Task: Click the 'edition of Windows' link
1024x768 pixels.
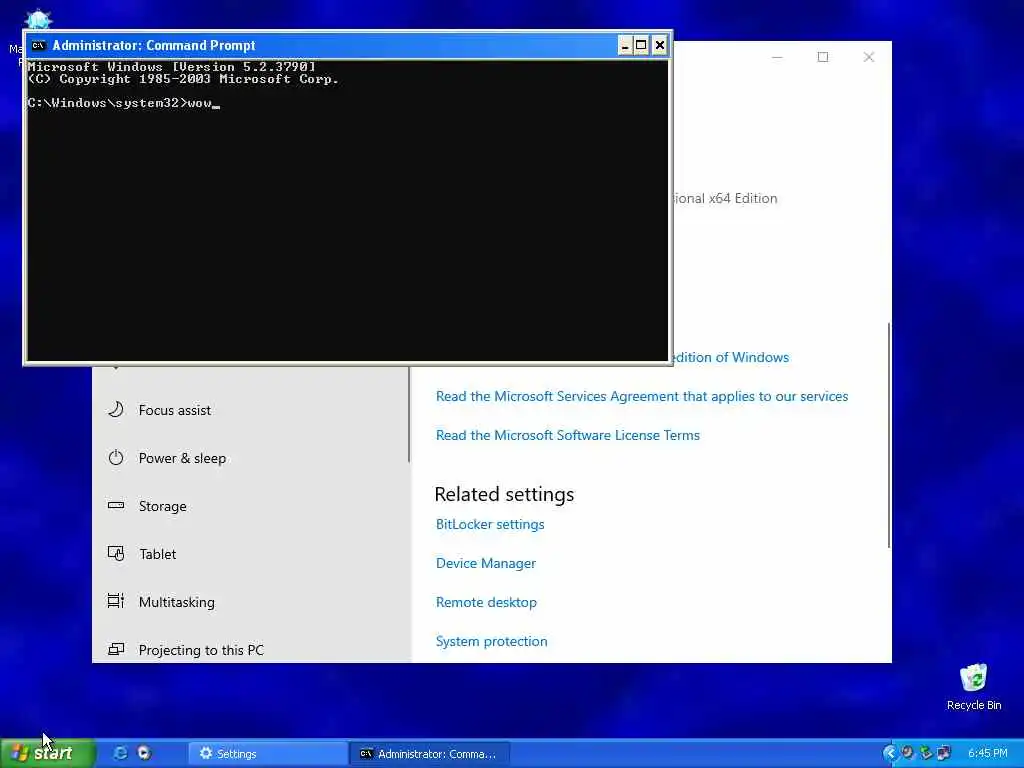Action: tap(730, 357)
